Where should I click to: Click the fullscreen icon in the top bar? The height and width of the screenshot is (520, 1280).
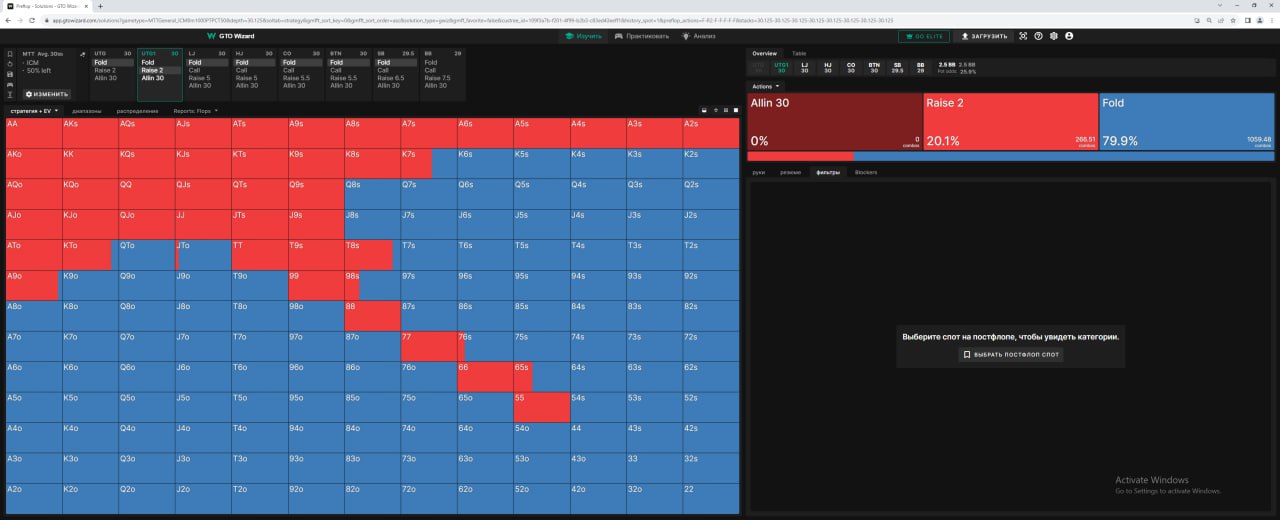click(x=1023, y=36)
